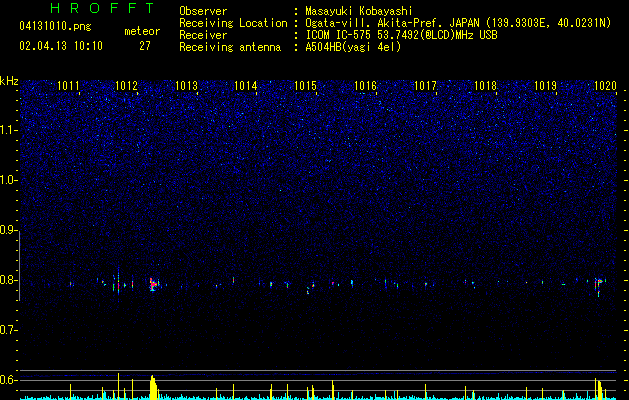Click the 1.0 kHz axis label
This screenshot has width=629, height=400.
click(x=8, y=180)
